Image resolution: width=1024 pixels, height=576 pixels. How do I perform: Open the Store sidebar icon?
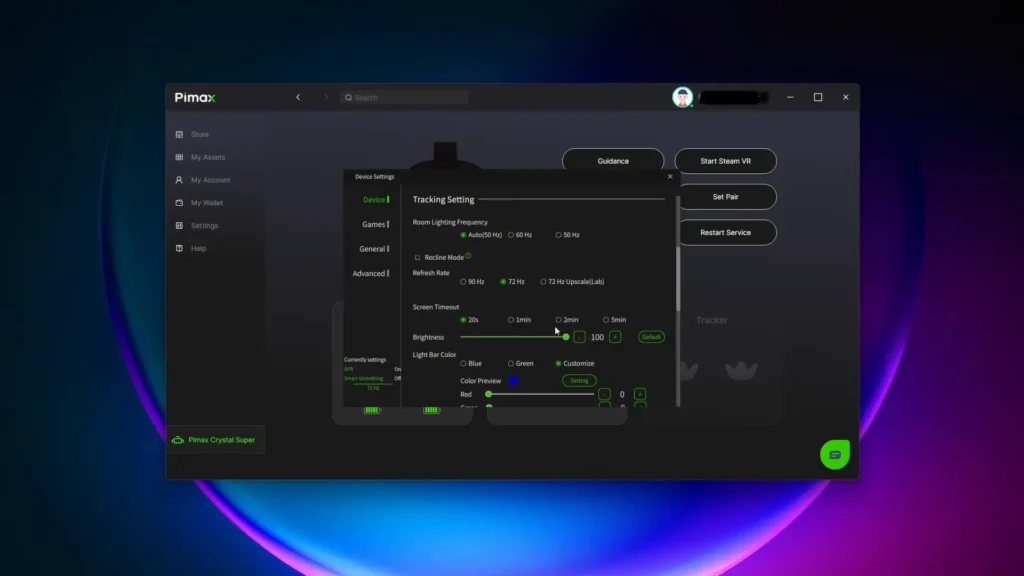(x=179, y=135)
